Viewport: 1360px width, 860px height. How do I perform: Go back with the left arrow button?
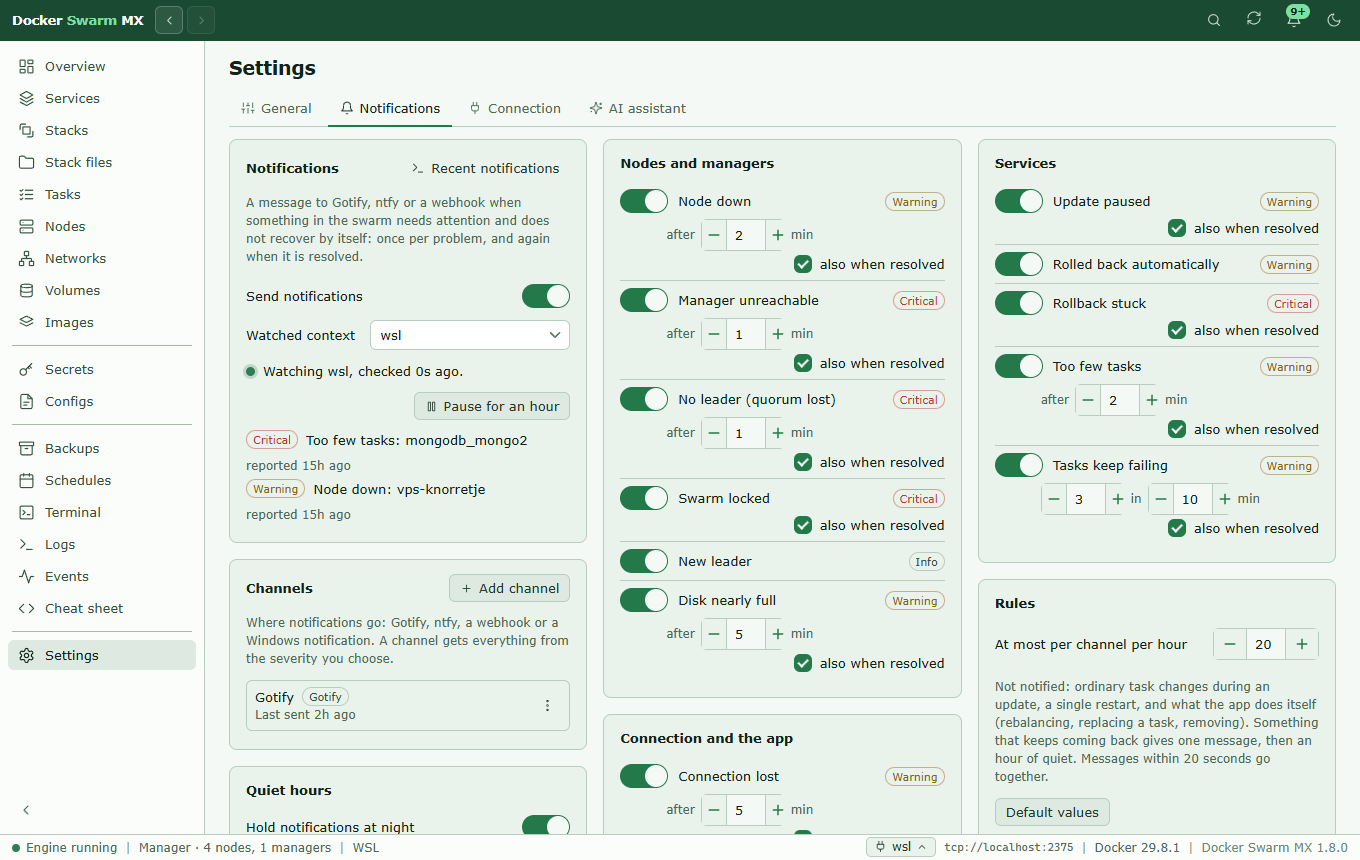[x=169, y=20]
